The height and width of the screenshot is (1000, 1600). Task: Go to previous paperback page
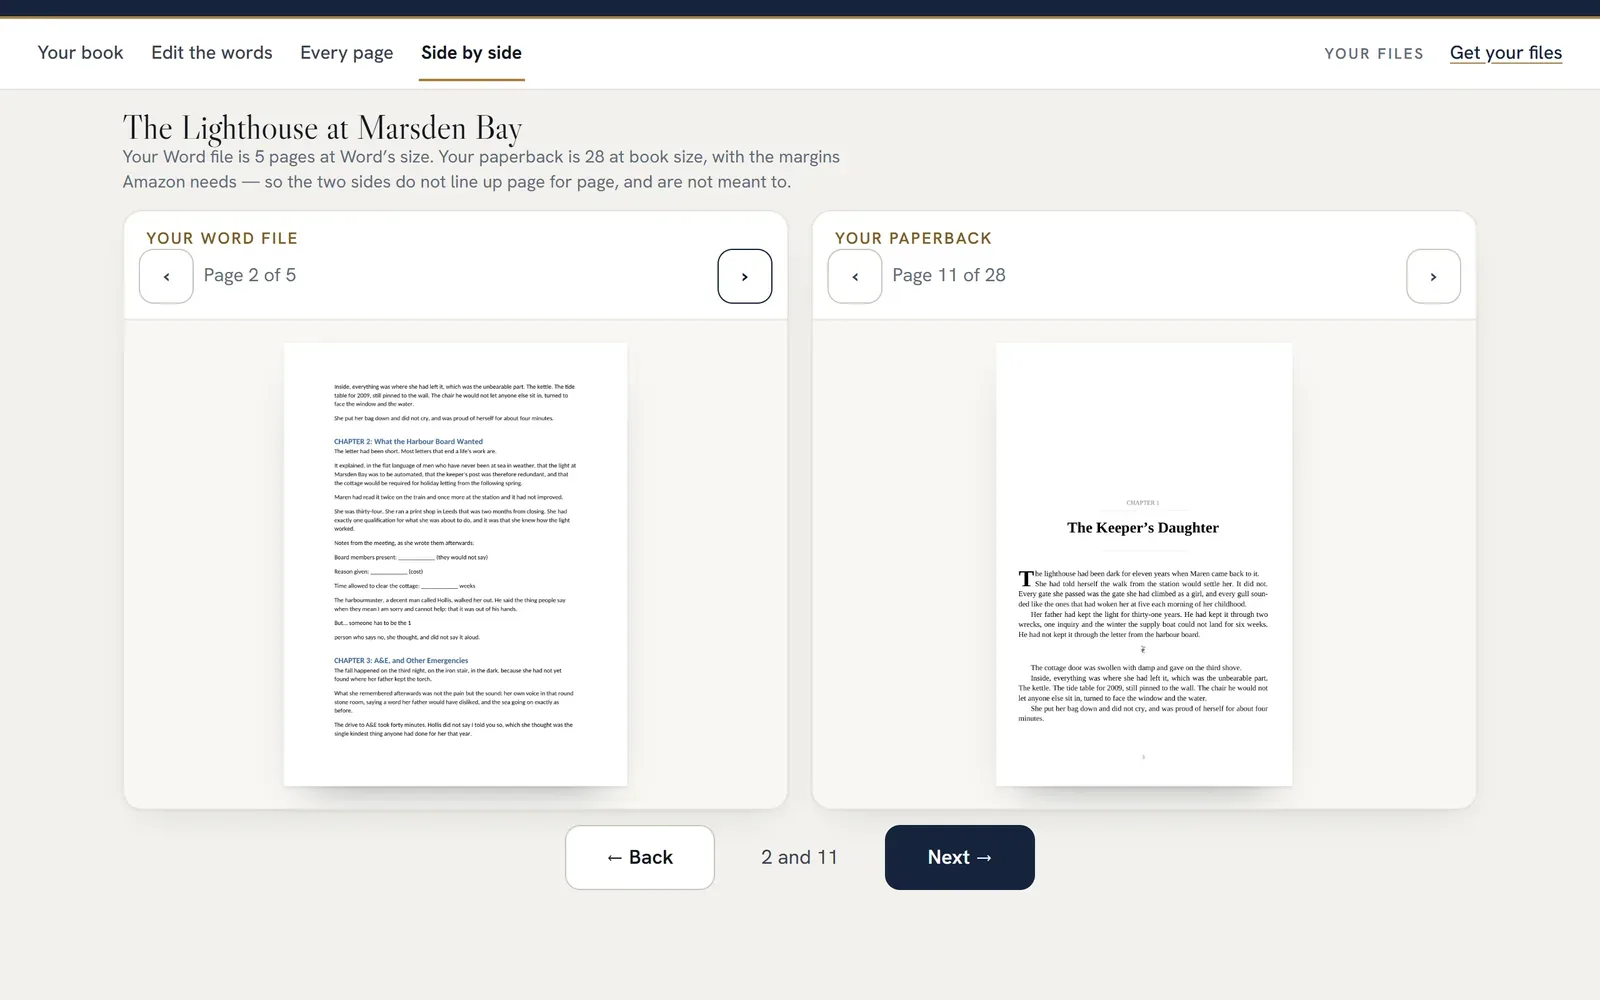(855, 276)
